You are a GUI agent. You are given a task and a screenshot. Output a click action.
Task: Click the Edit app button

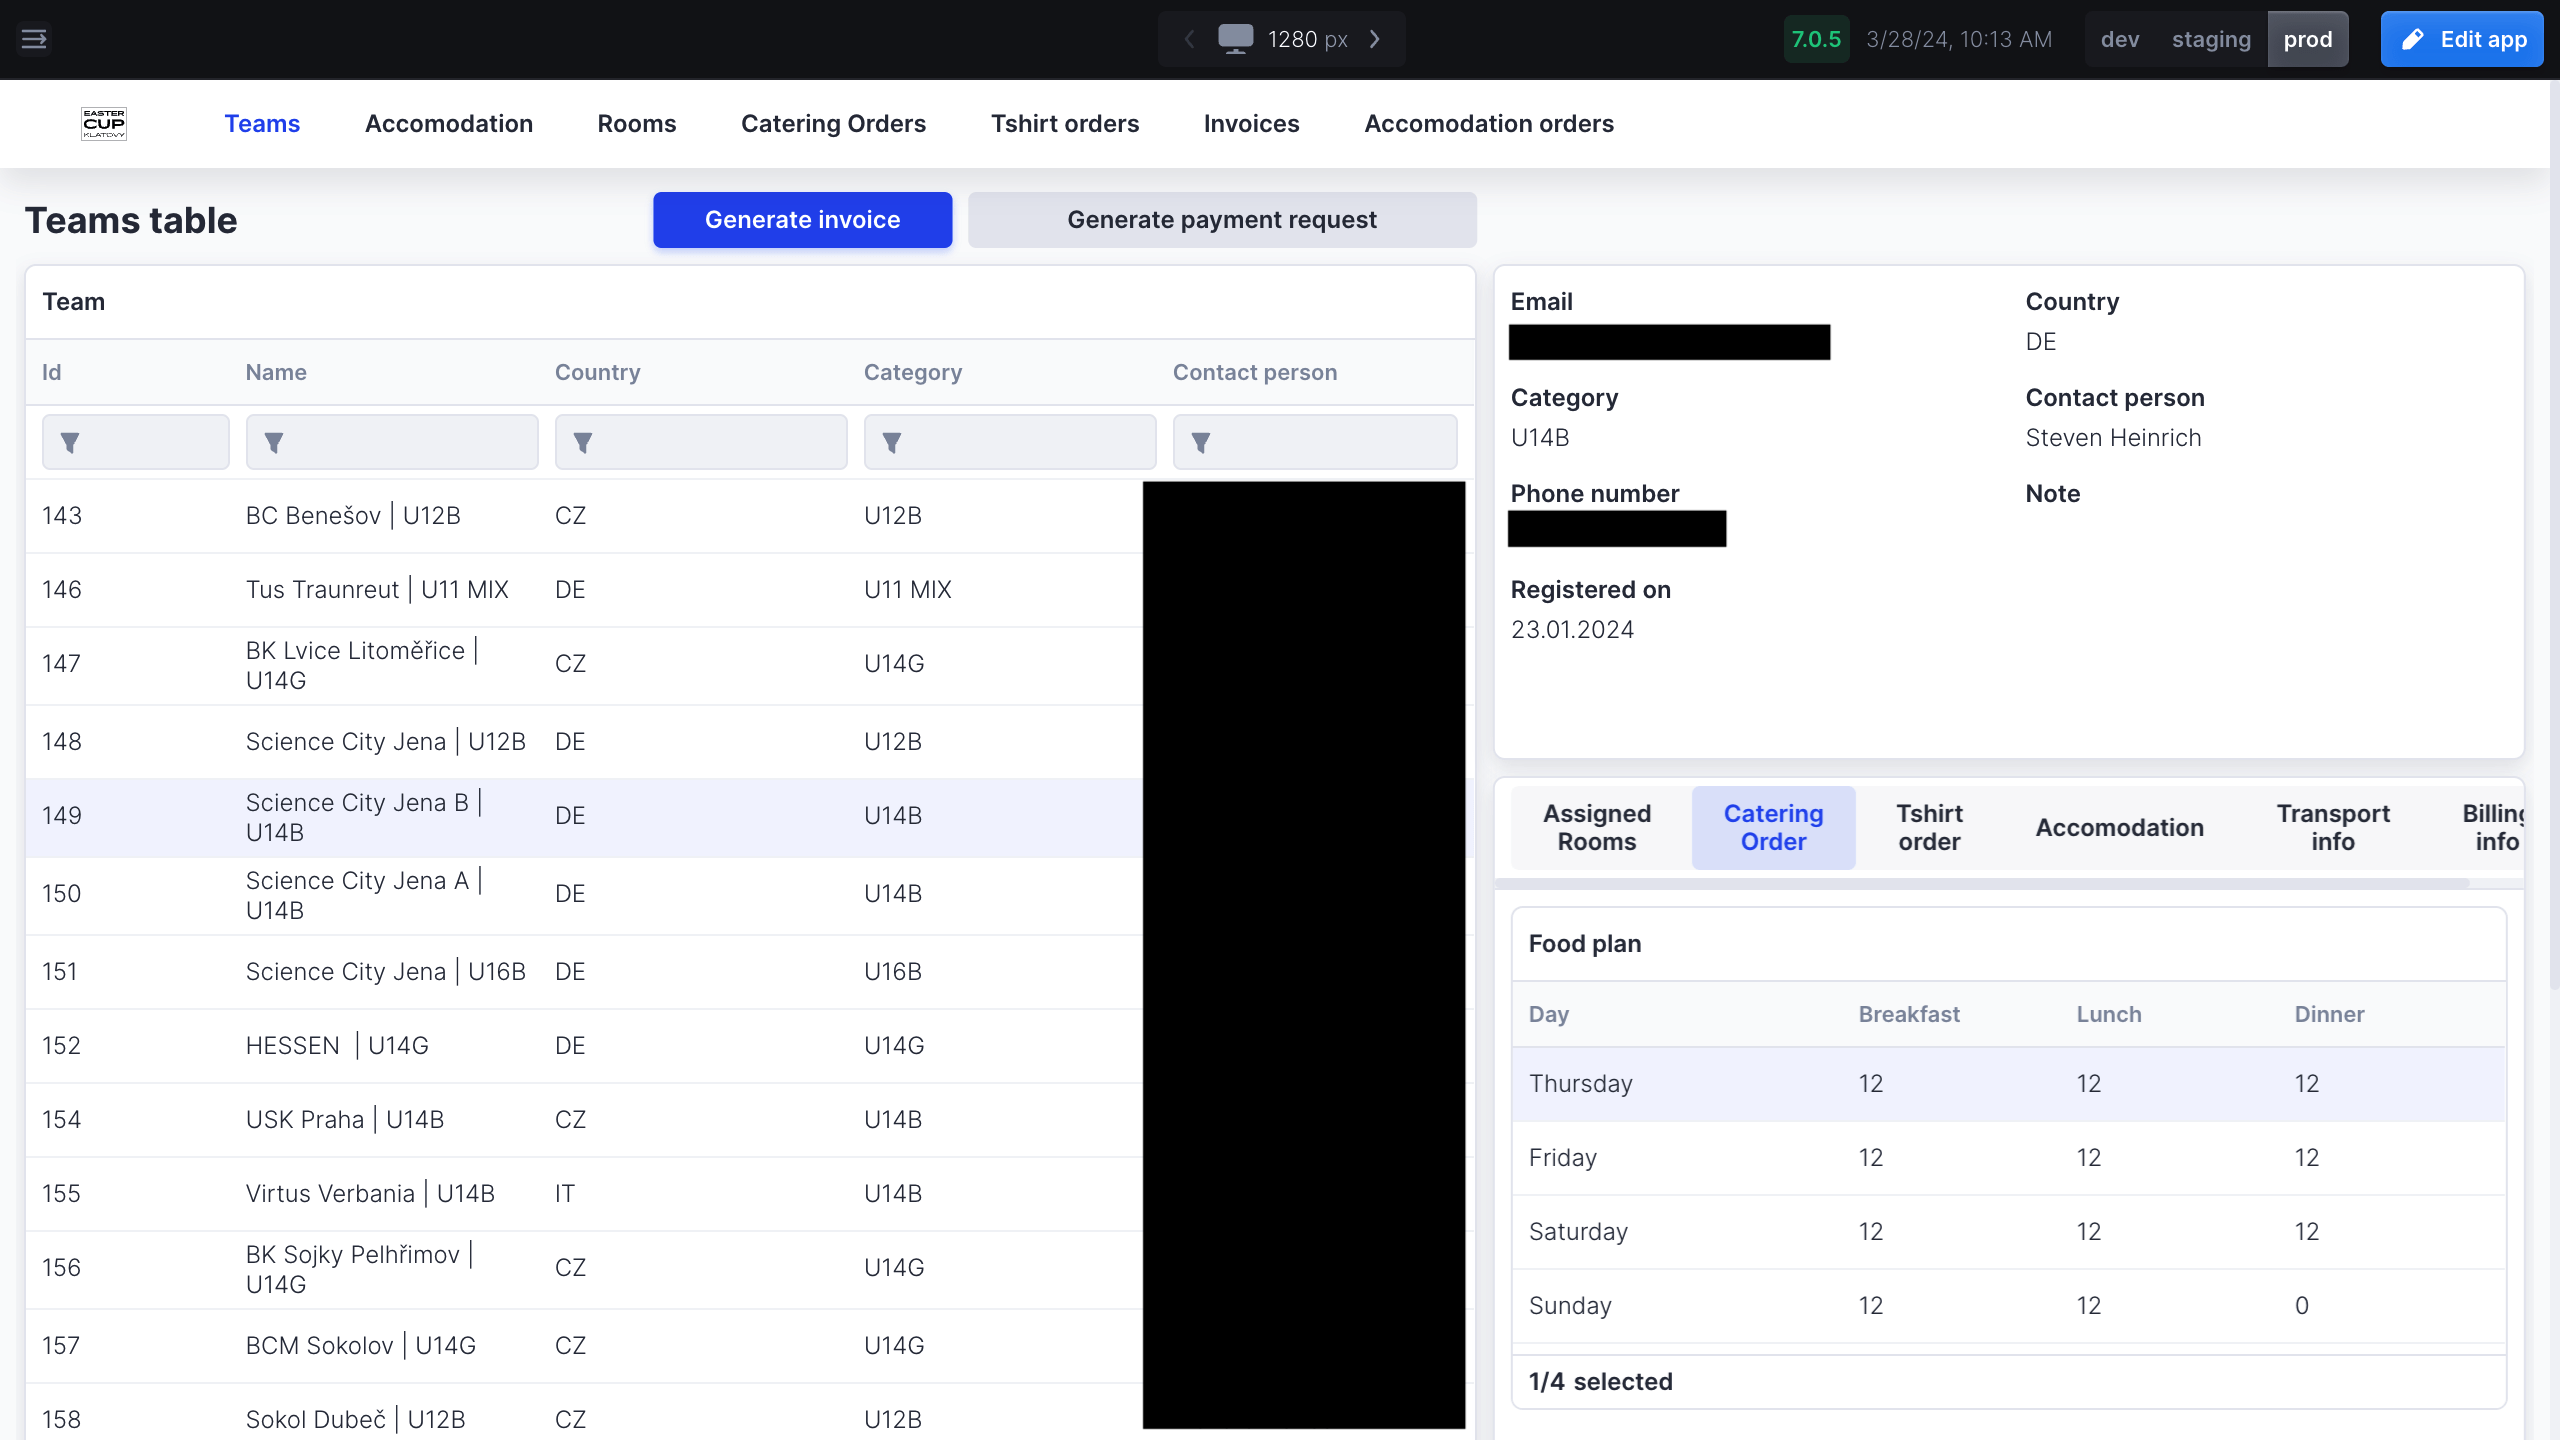(2462, 39)
